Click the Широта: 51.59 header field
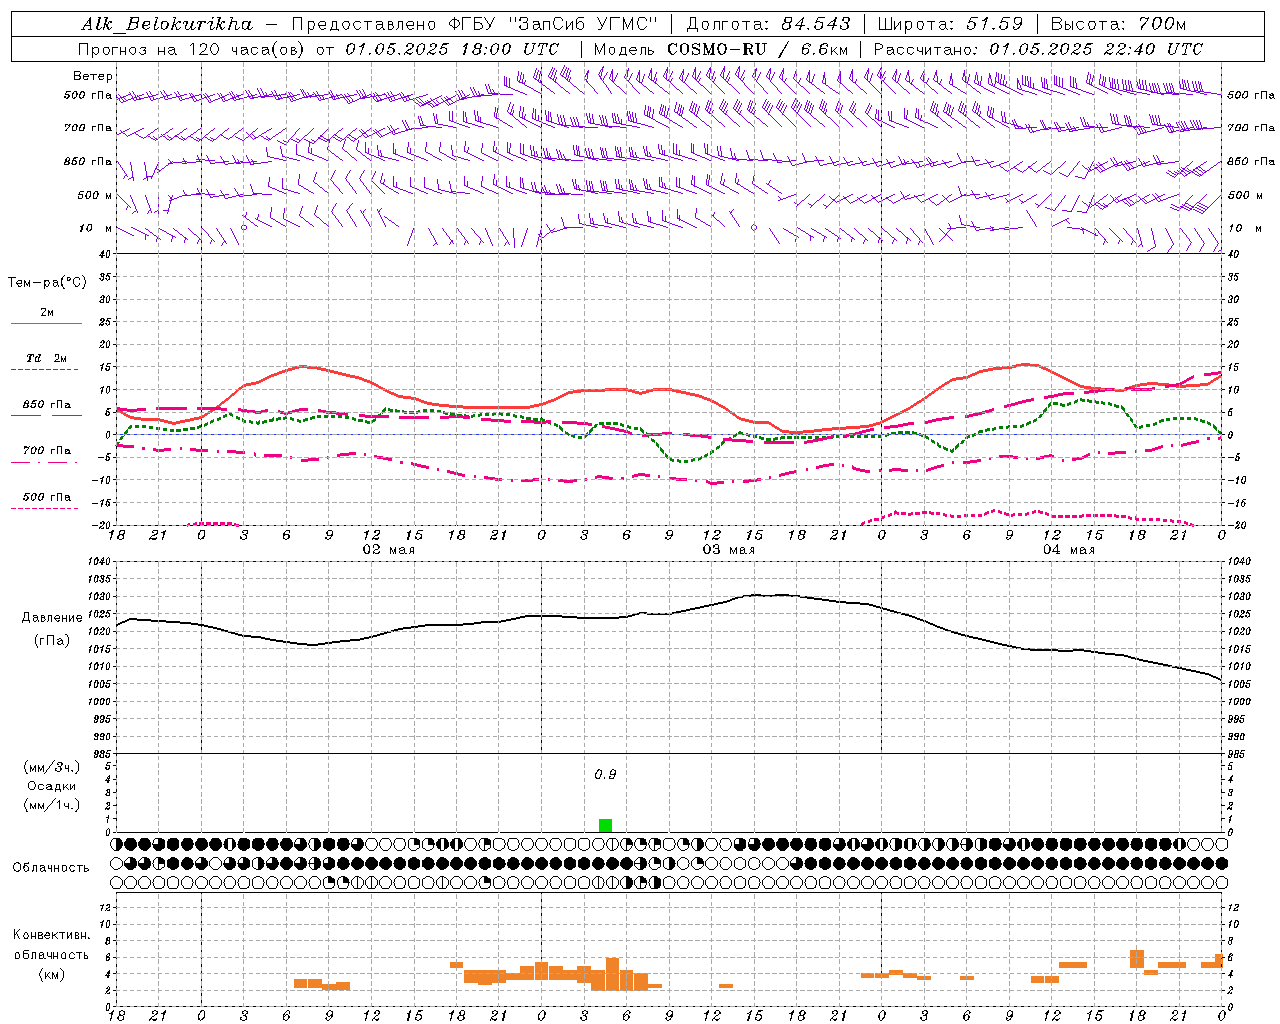Screen dimensions: 1280x1024 (949, 24)
